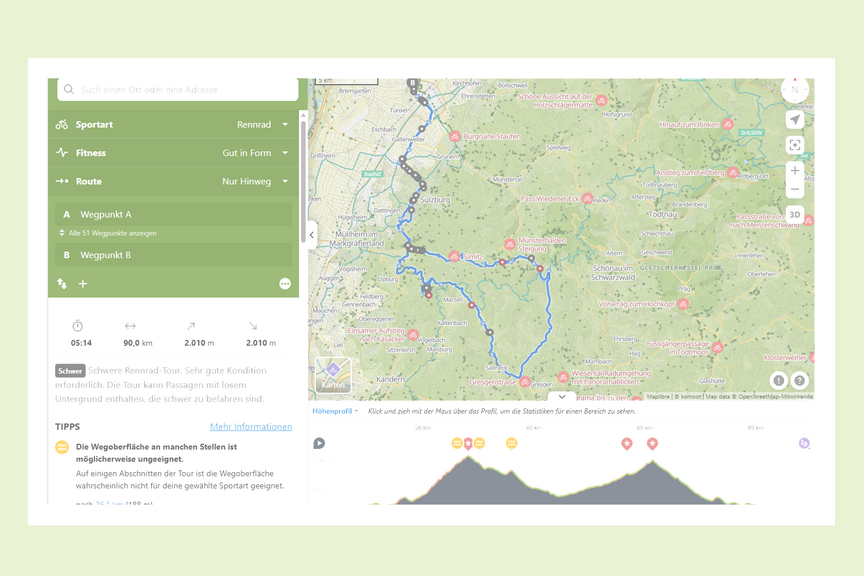The height and width of the screenshot is (576, 864).
Task: Collapse the elevation profile panel
Action: click(562, 397)
